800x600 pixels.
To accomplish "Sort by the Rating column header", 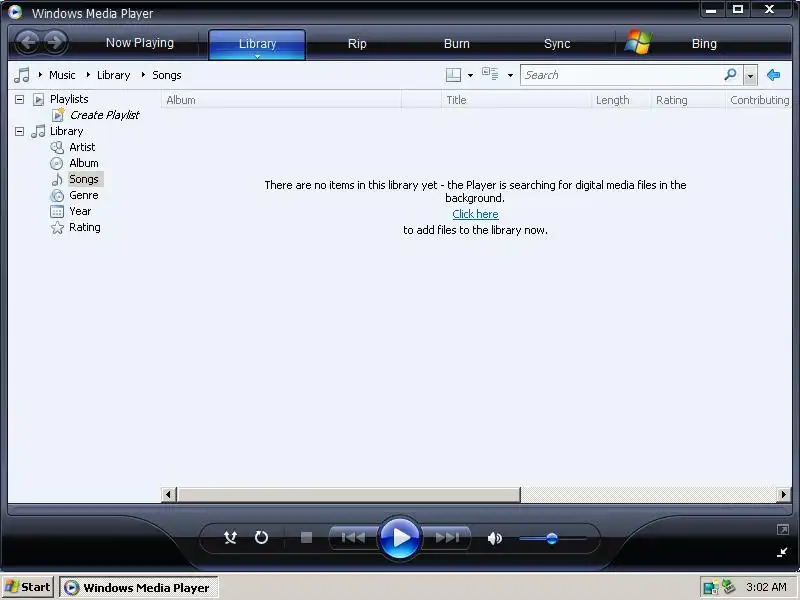I will coord(688,100).
